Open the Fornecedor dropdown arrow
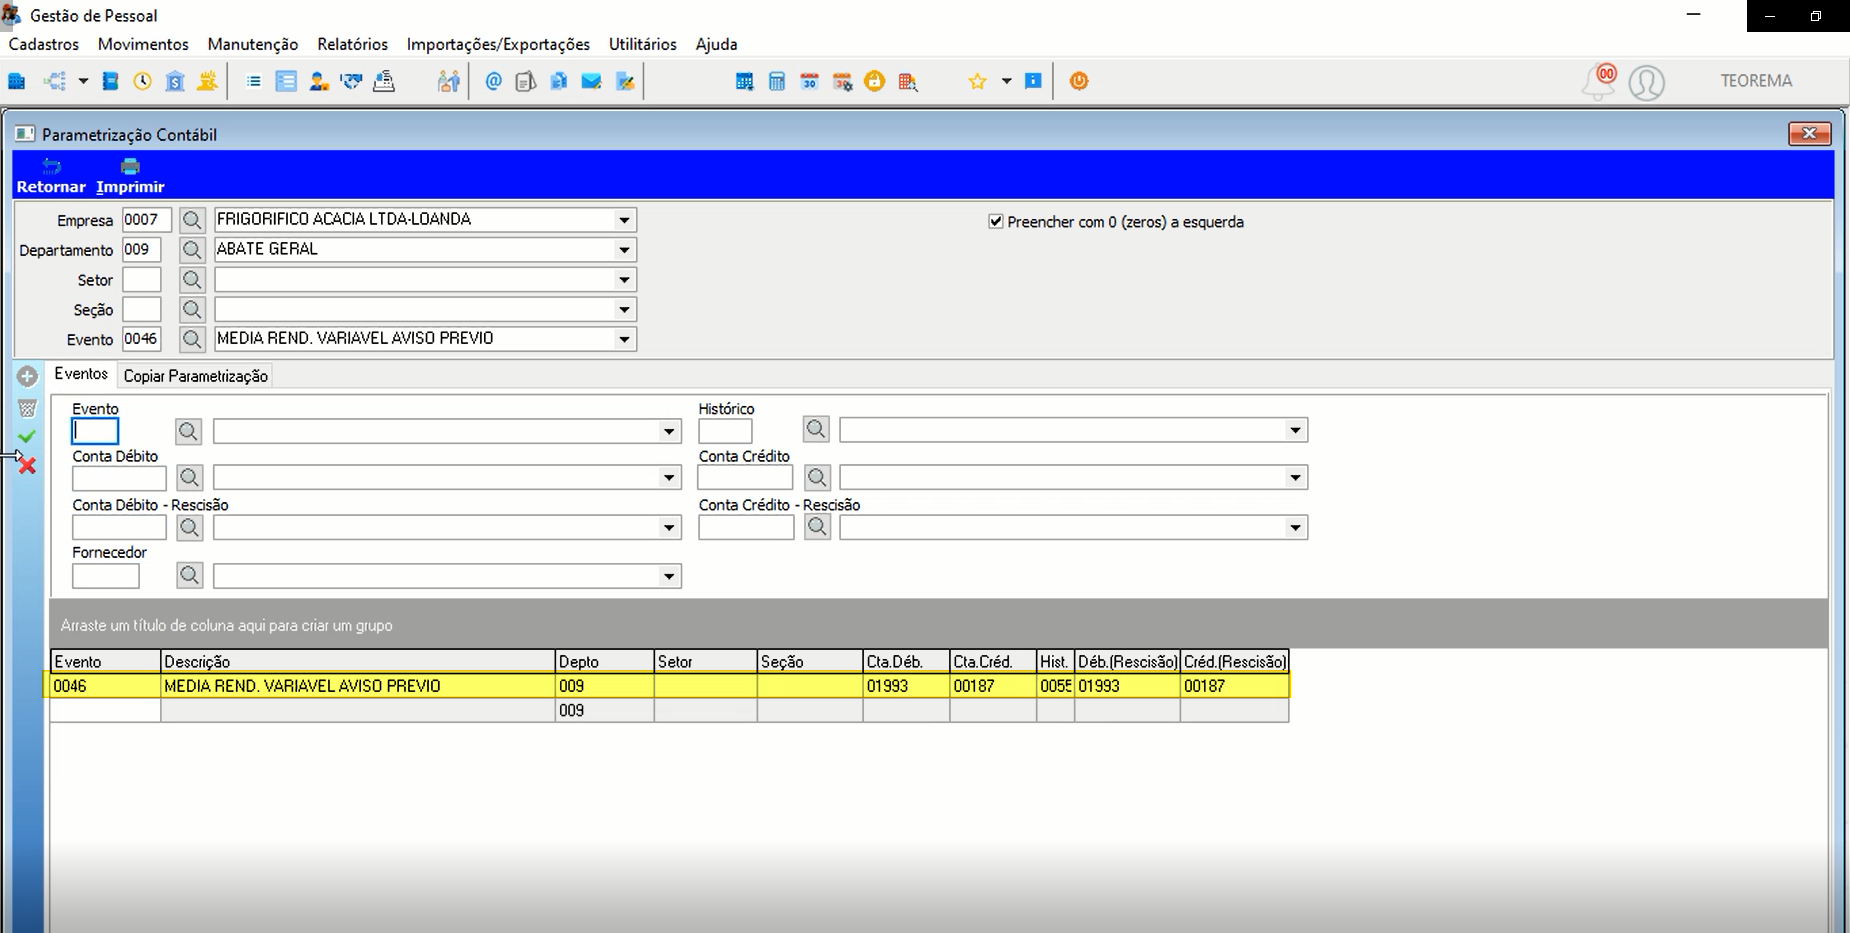Viewport: 1850px width, 933px height. [x=669, y=576]
